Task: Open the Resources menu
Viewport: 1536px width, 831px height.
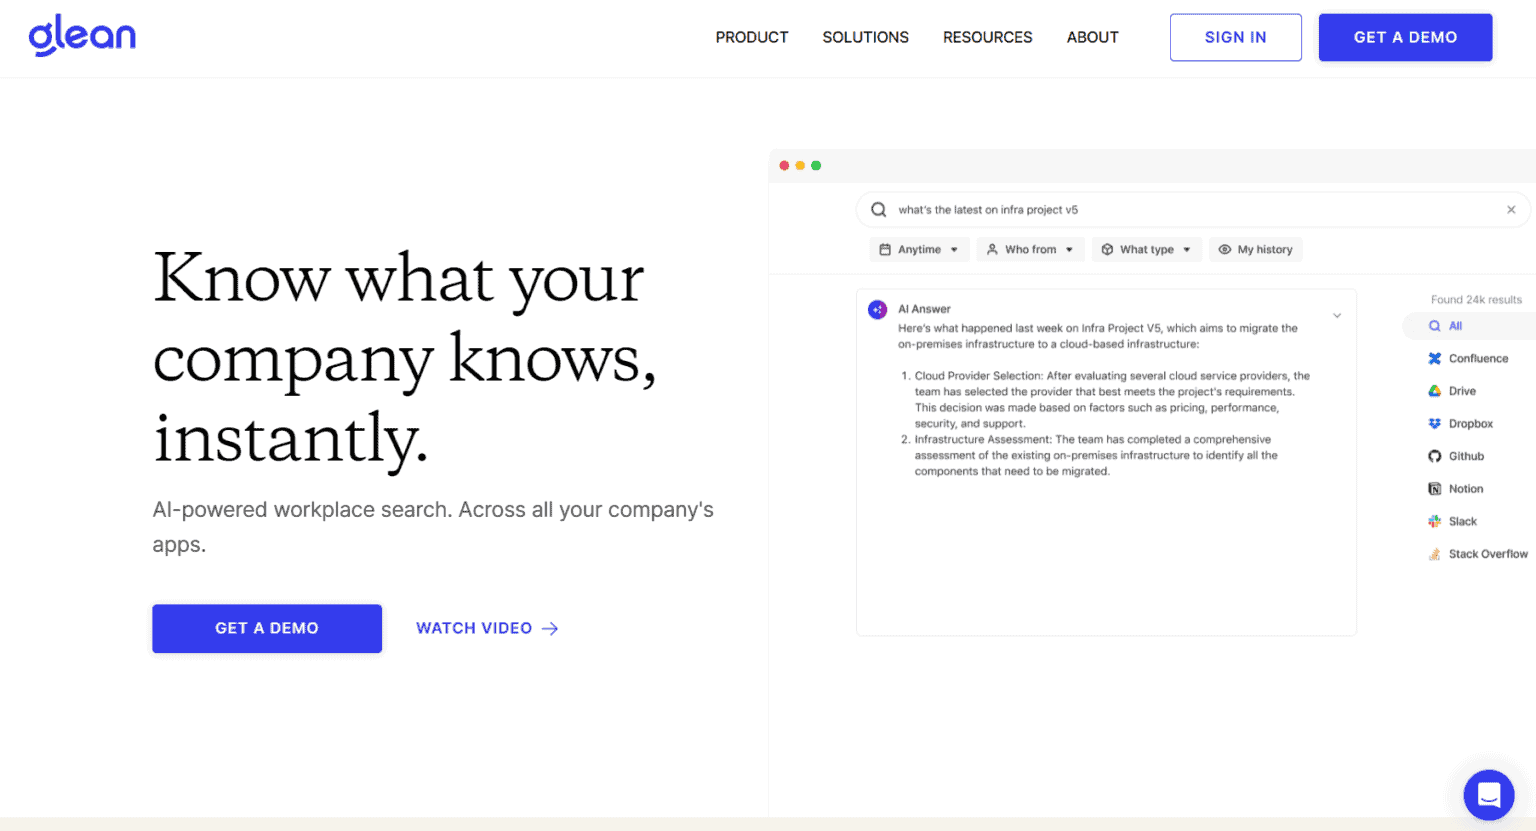Action: (988, 37)
